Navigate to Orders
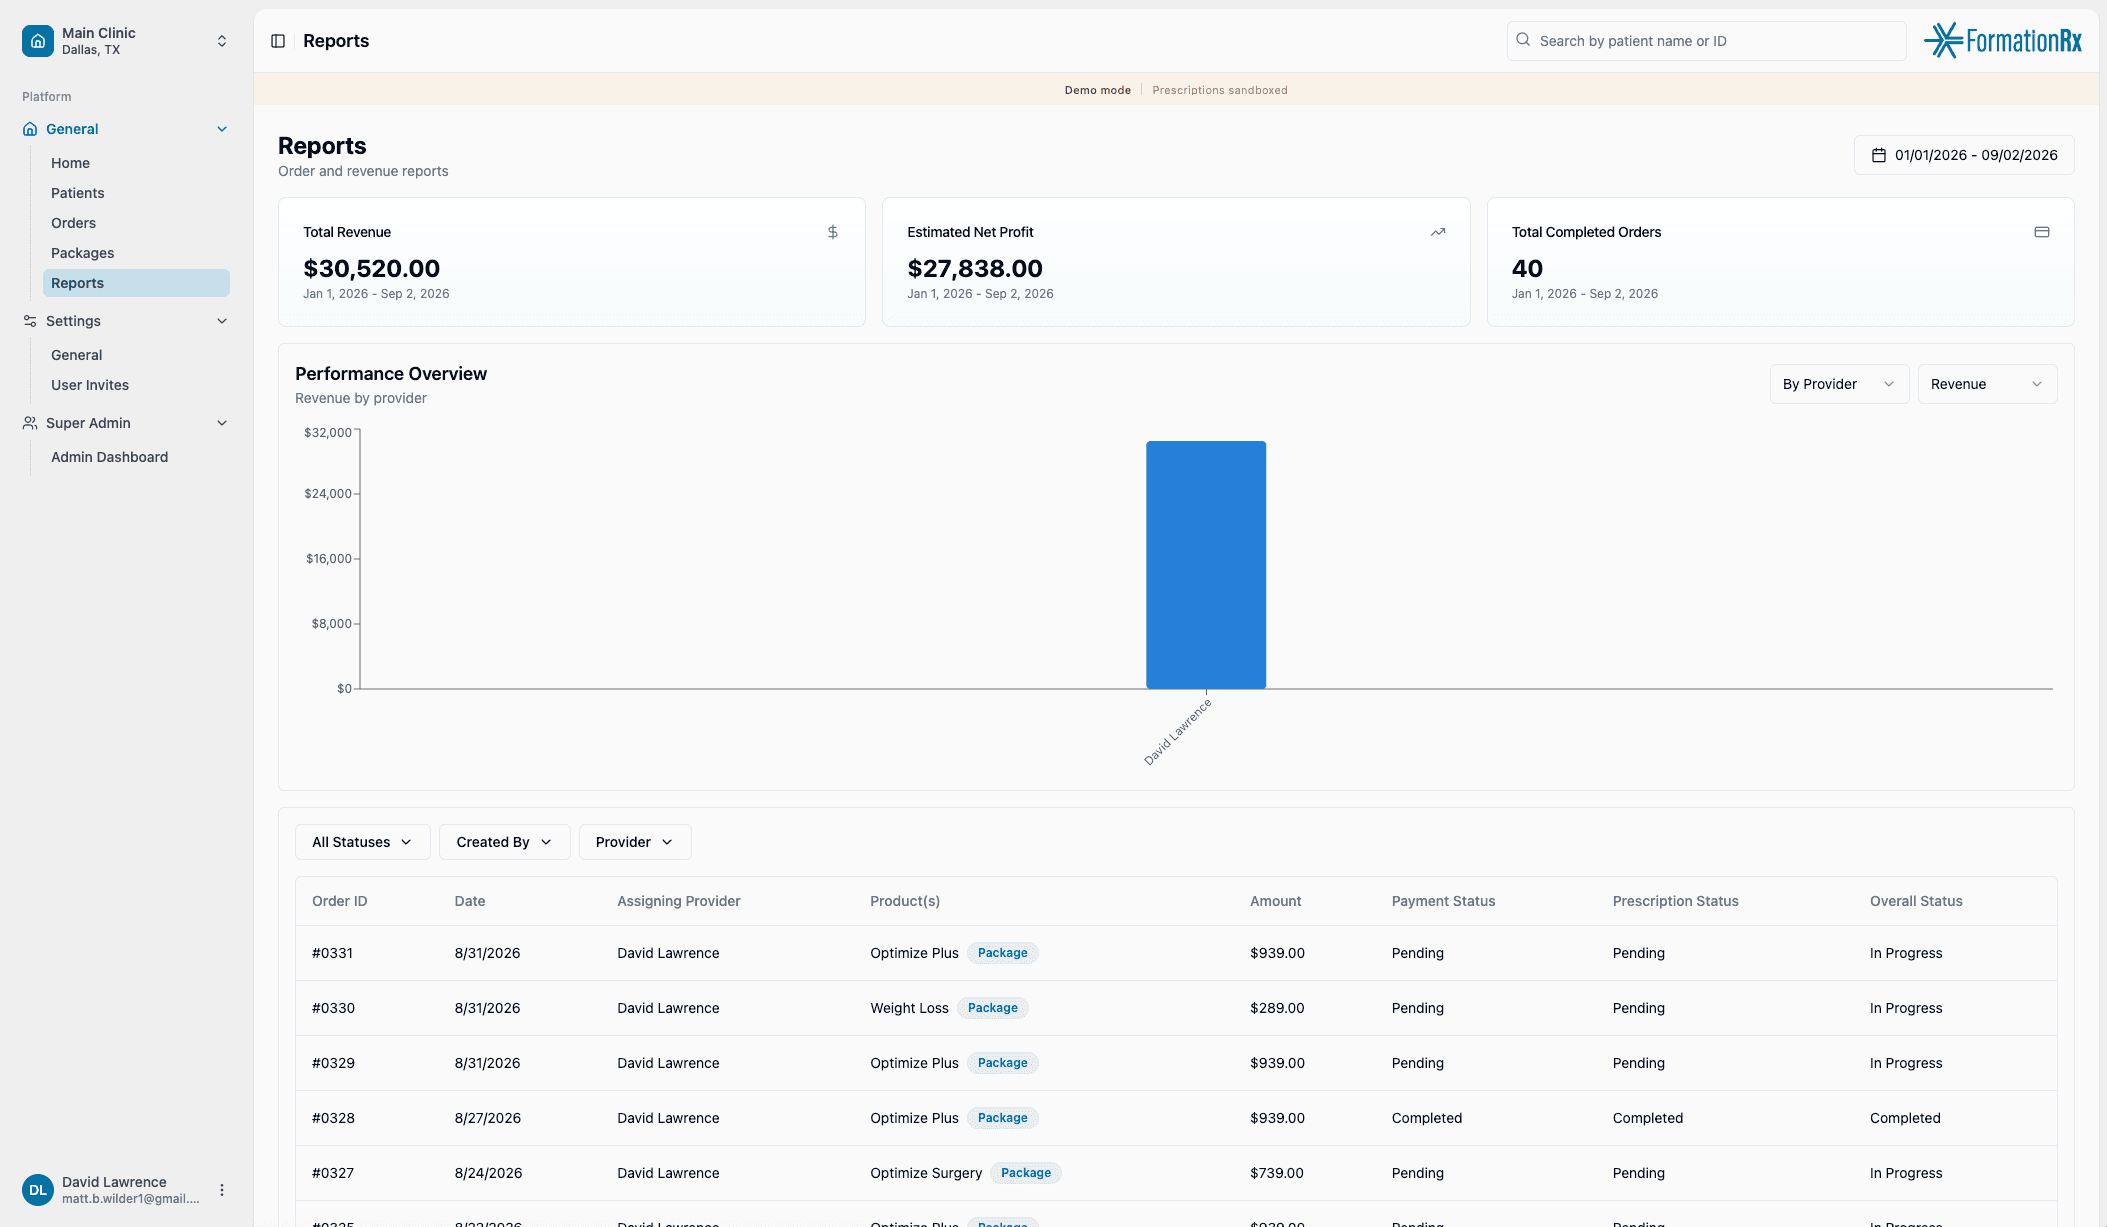The width and height of the screenshot is (2107, 1227). coord(73,223)
